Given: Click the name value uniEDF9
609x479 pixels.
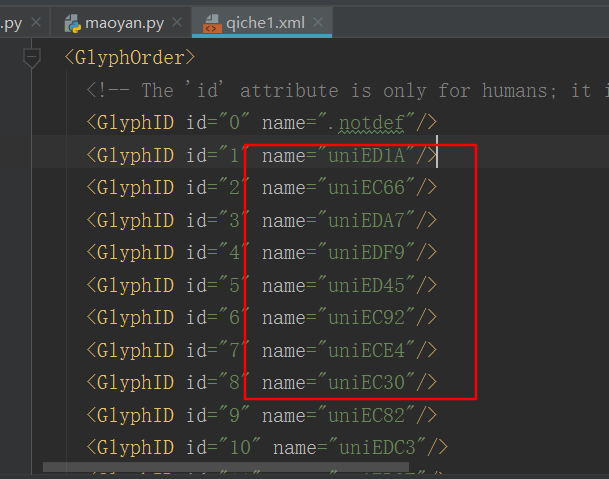Looking at the screenshot, I should [366, 253].
